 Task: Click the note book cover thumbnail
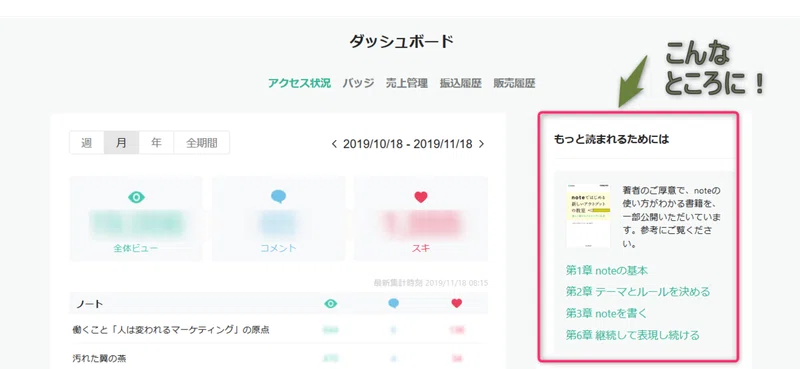pos(588,215)
